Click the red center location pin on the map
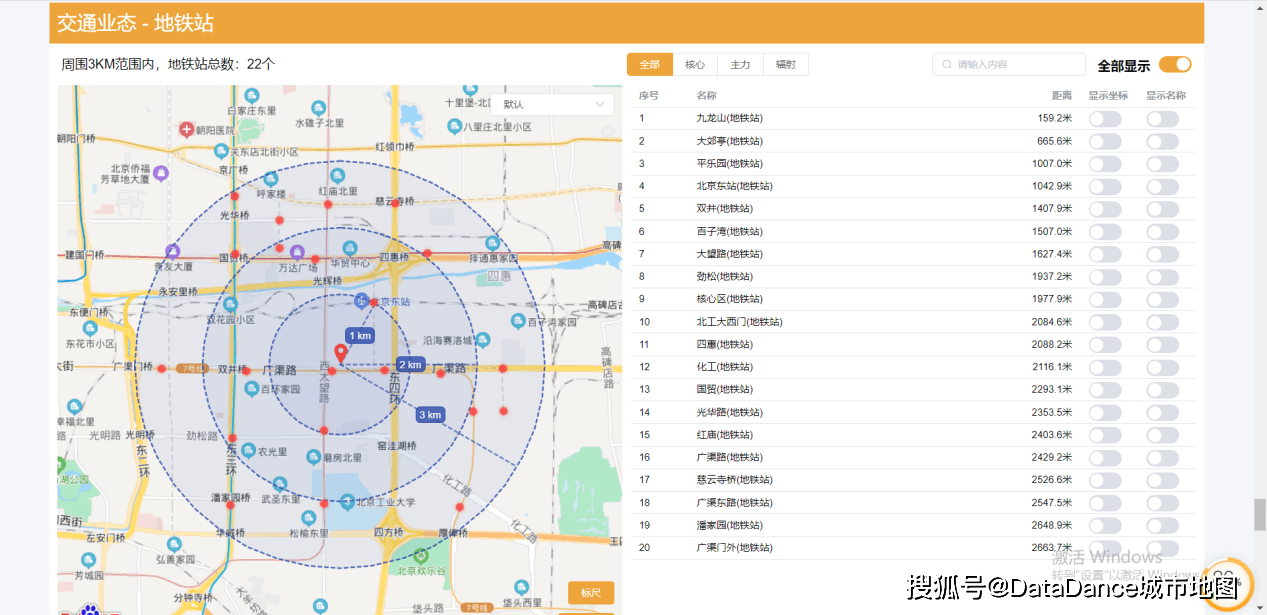Image resolution: width=1267 pixels, height=615 pixels. (341, 352)
